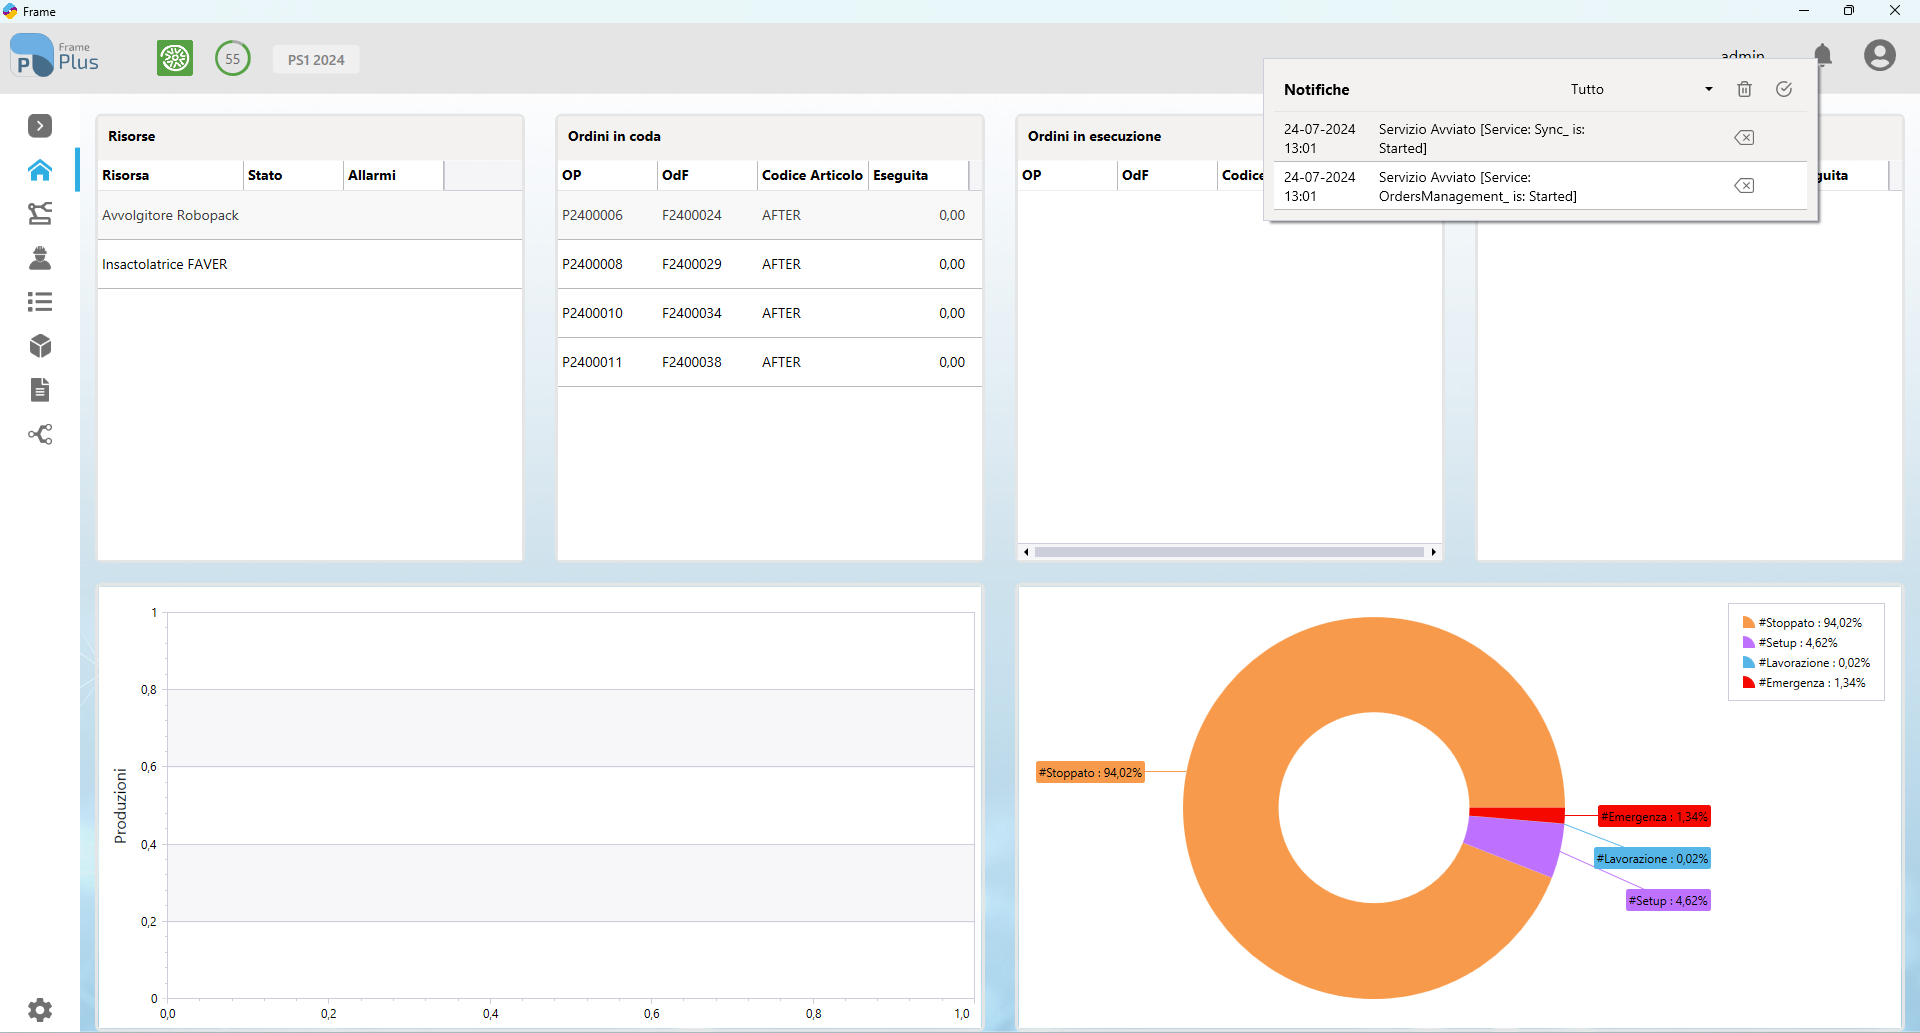Open the admin user profile avatar
Viewport: 1920px width, 1033px height.
point(1879,55)
